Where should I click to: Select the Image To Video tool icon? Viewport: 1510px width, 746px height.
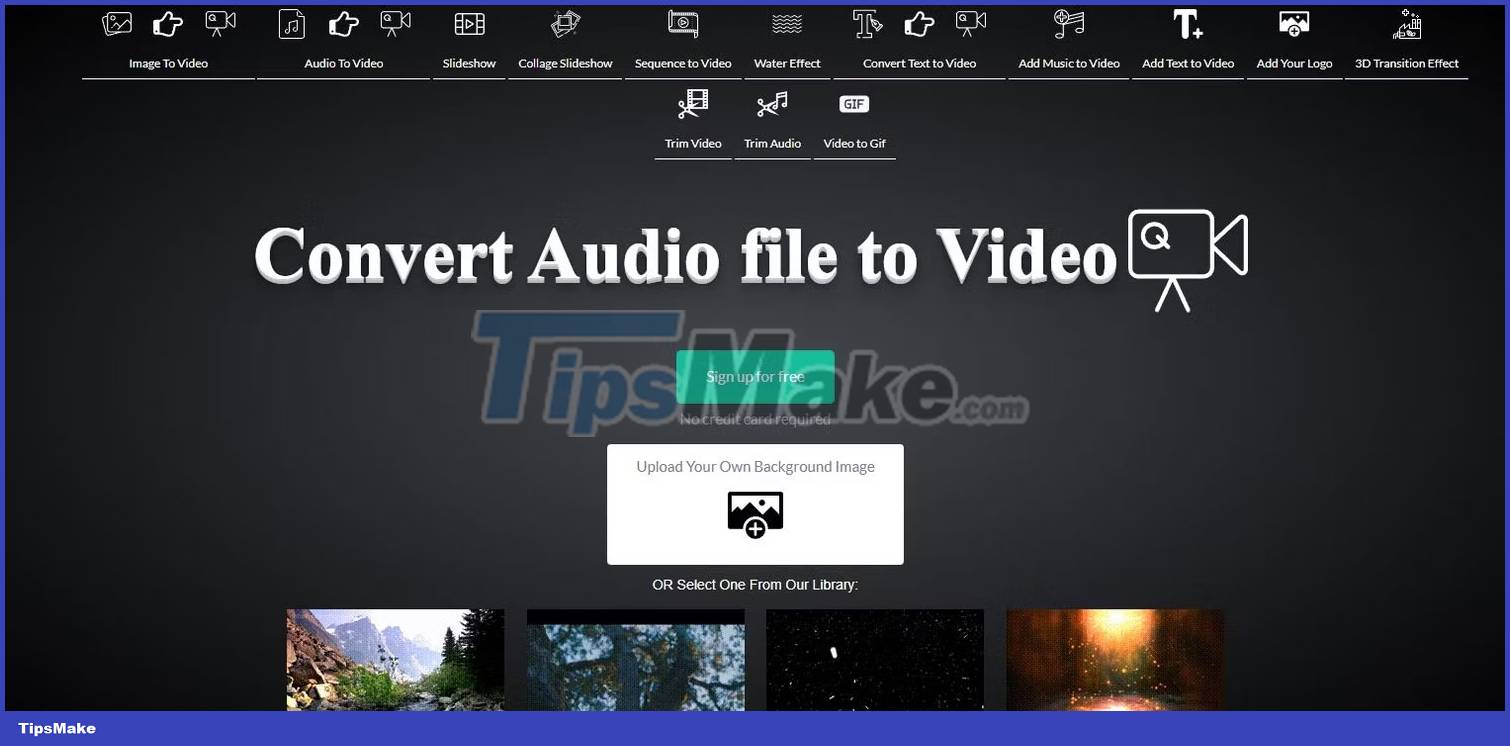pos(117,23)
